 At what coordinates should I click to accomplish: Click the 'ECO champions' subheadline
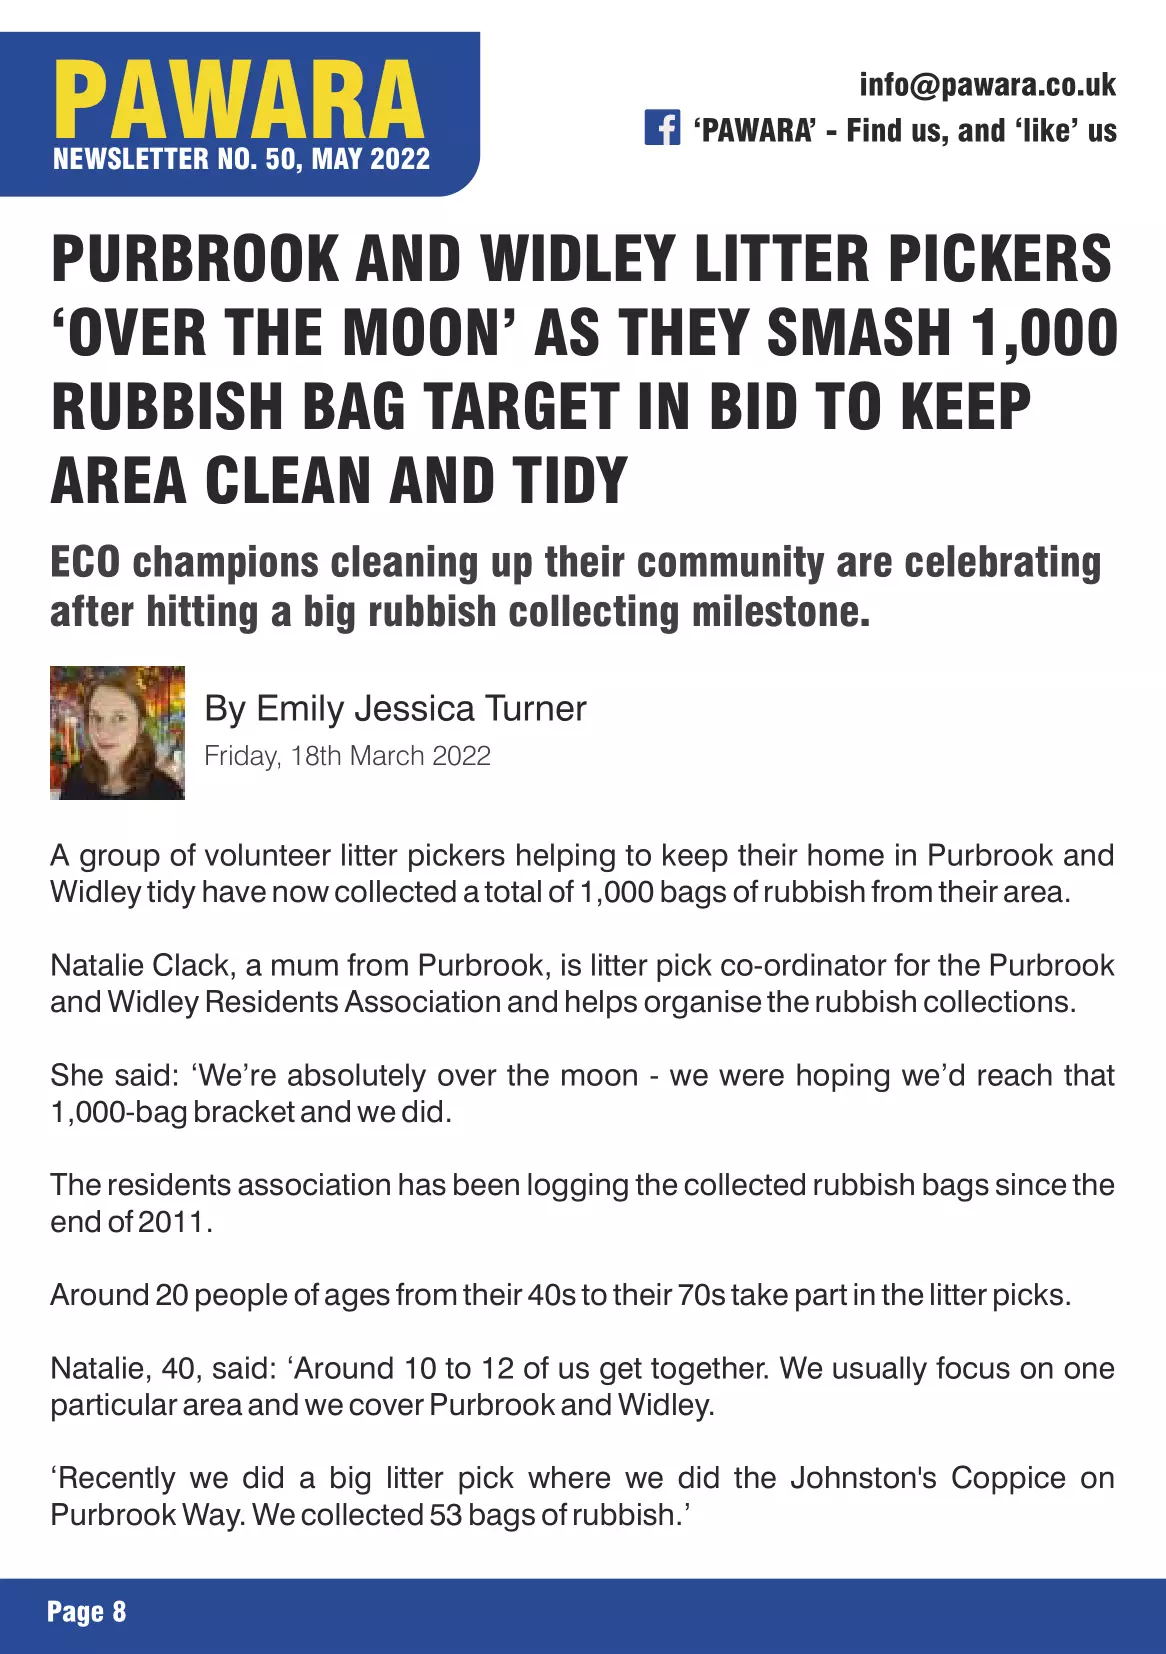pos(575,586)
